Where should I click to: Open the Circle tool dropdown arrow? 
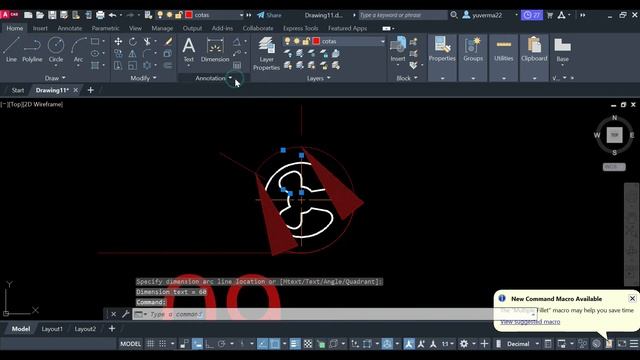coord(56,66)
